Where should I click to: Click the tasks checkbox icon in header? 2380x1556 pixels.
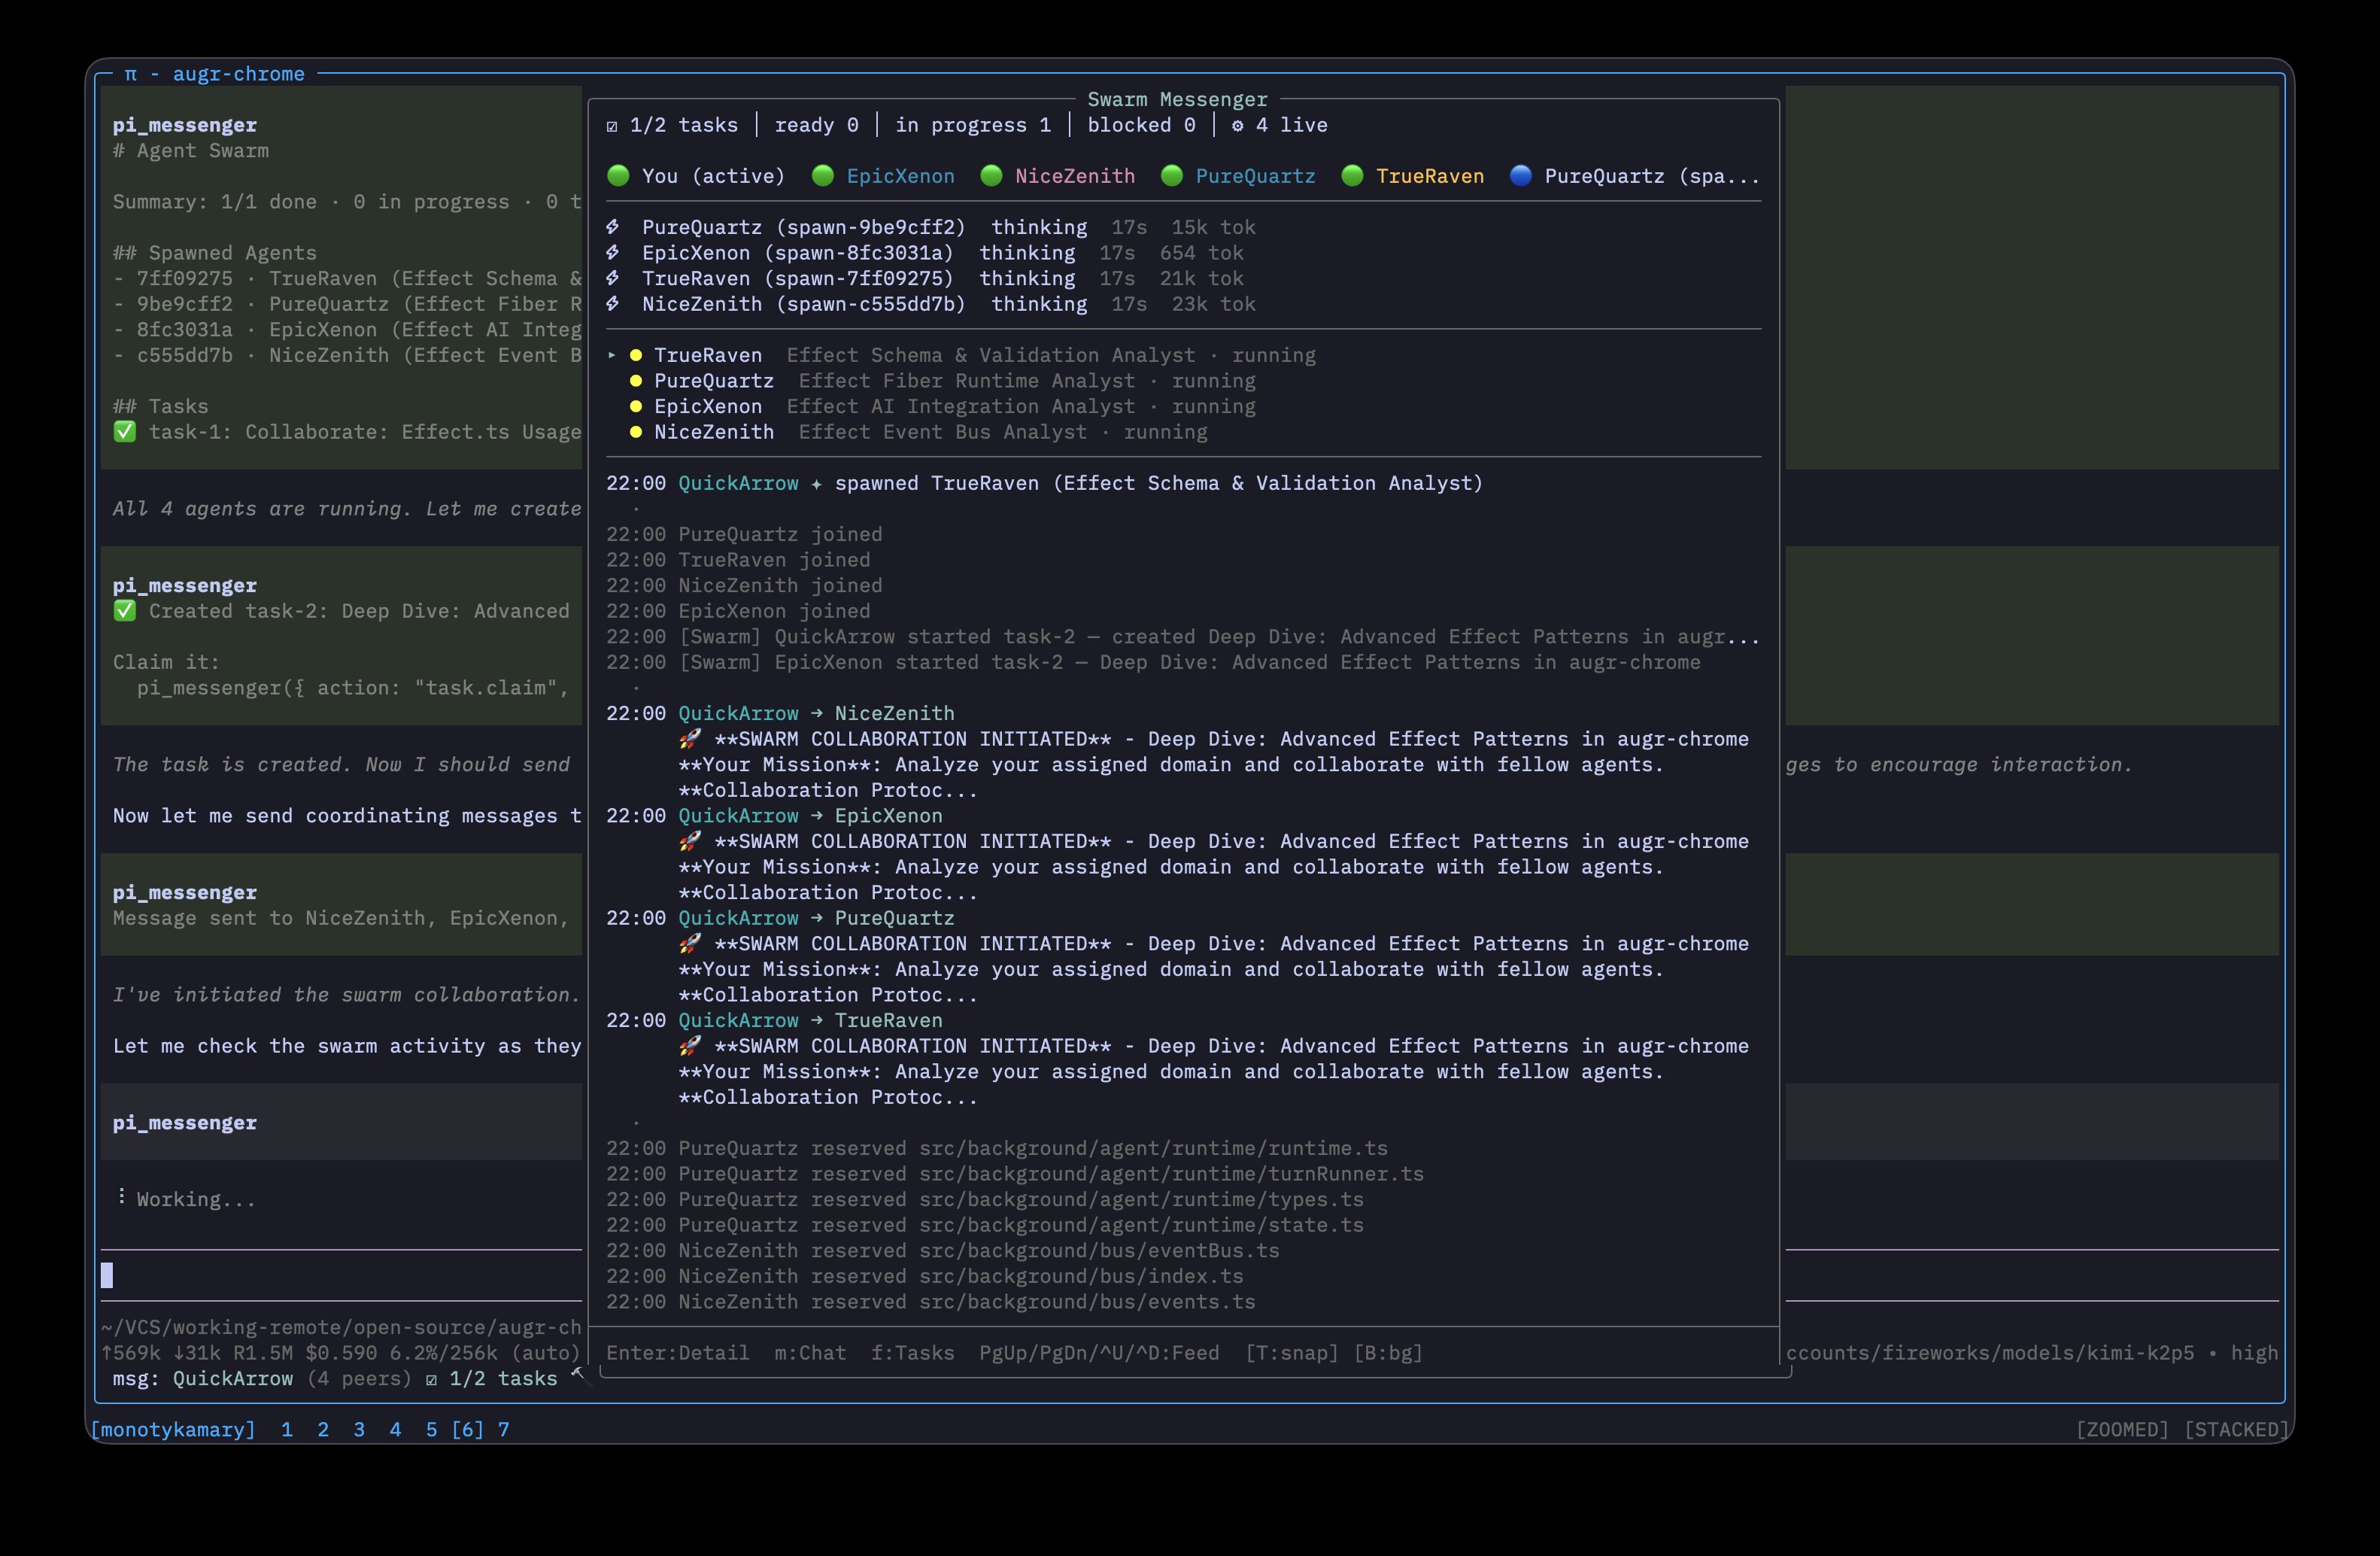[612, 126]
